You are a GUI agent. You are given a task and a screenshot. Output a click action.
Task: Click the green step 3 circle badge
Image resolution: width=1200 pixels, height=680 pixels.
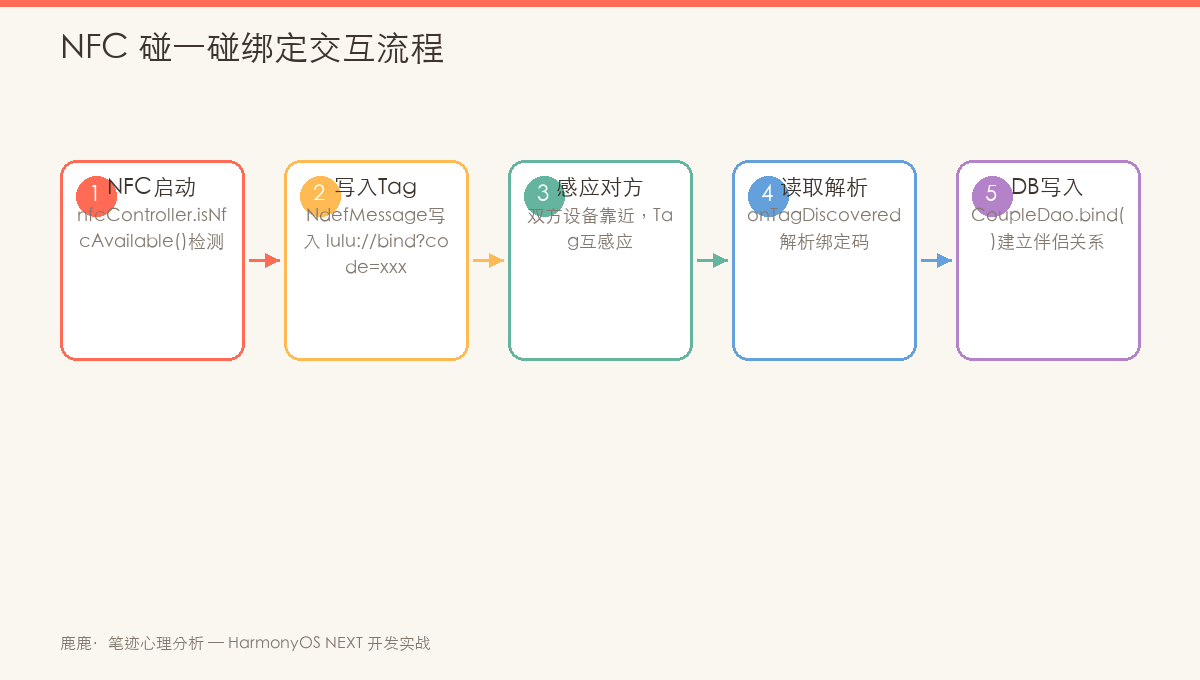tap(544, 194)
